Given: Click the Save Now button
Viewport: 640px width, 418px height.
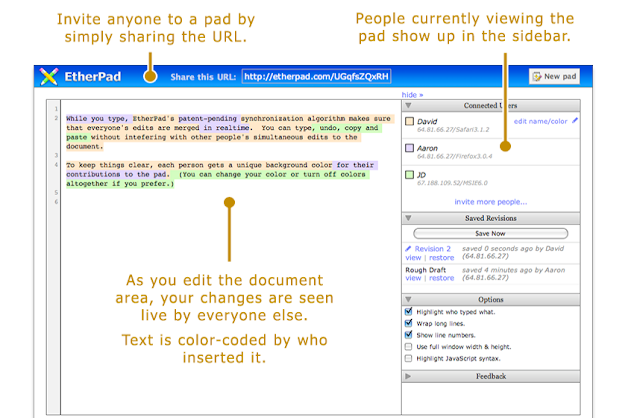Looking at the screenshot, I should [491, 233].
